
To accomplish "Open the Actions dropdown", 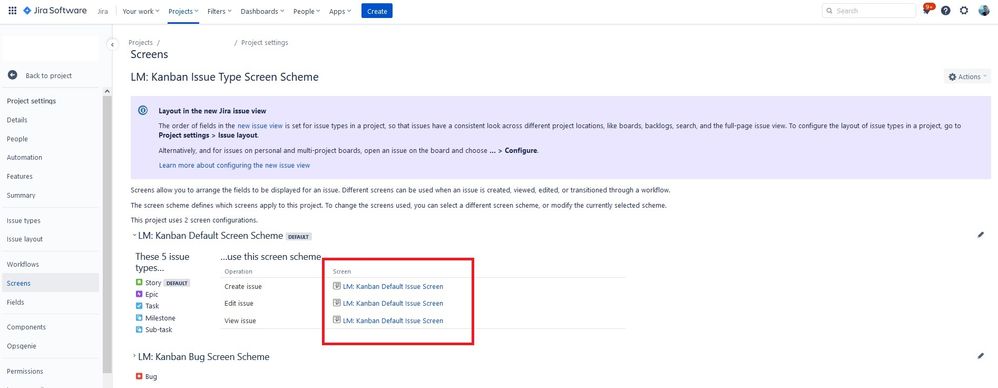I will (967, 76).
